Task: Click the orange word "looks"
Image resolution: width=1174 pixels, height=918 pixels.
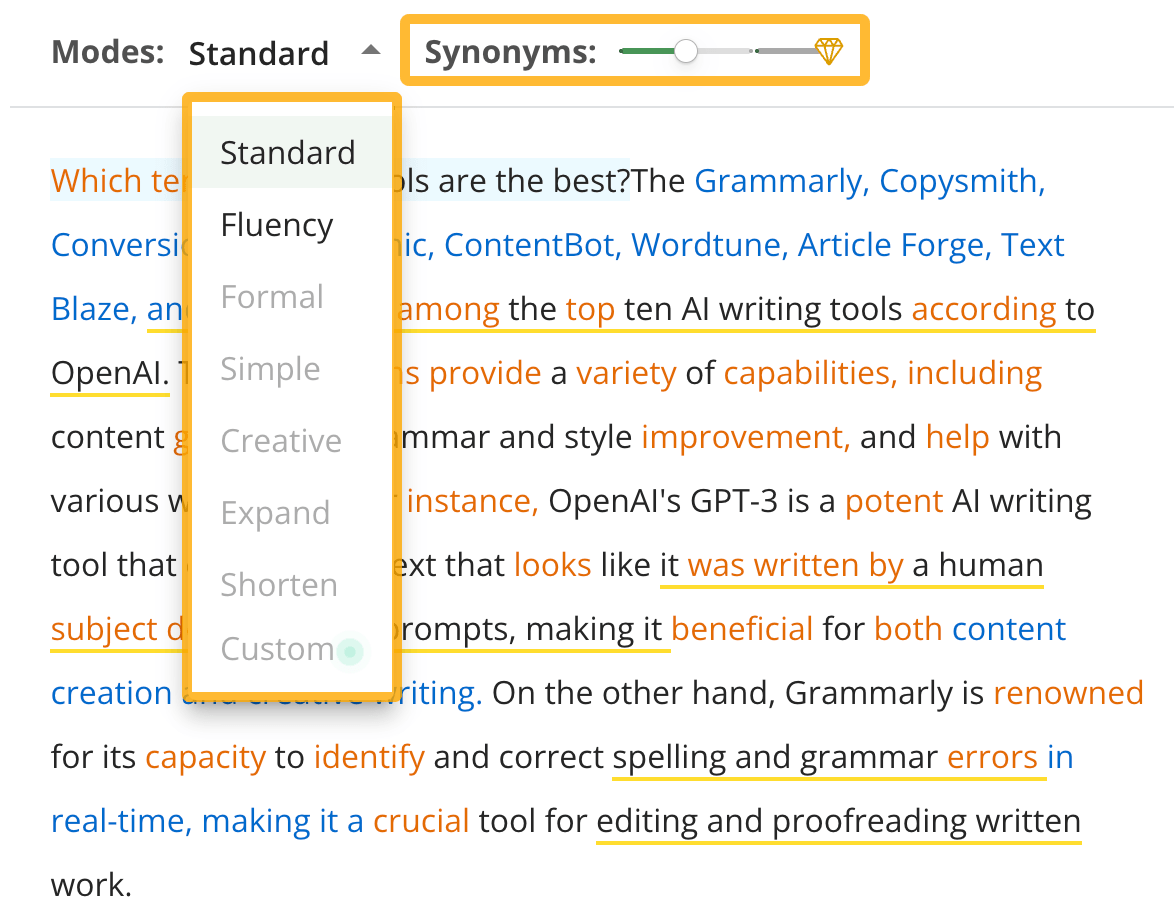Action: 553,565
